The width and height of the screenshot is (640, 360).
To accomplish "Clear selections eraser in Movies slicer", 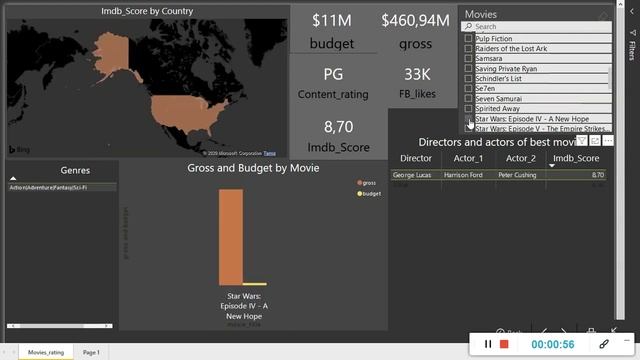I will click(x=603, y=16).
